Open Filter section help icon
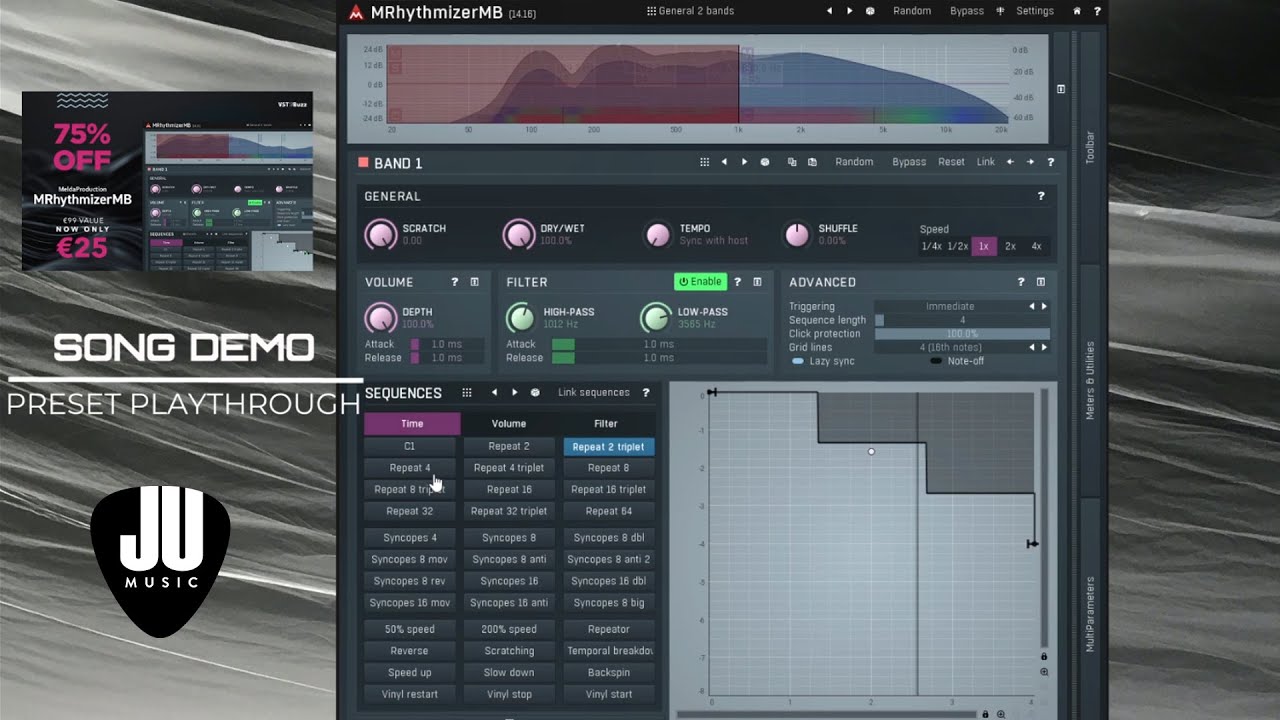1280x720 pixels. 737,282
